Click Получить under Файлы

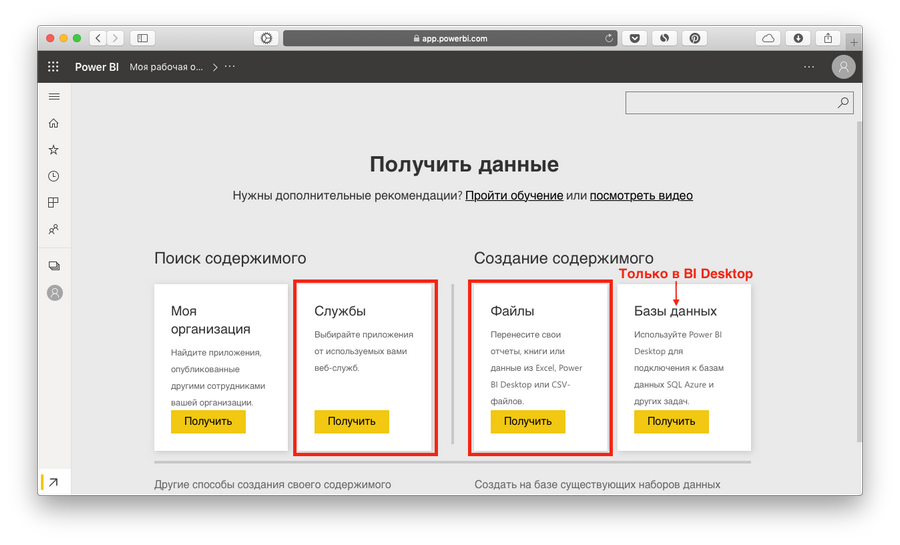(x=527, y=422)
